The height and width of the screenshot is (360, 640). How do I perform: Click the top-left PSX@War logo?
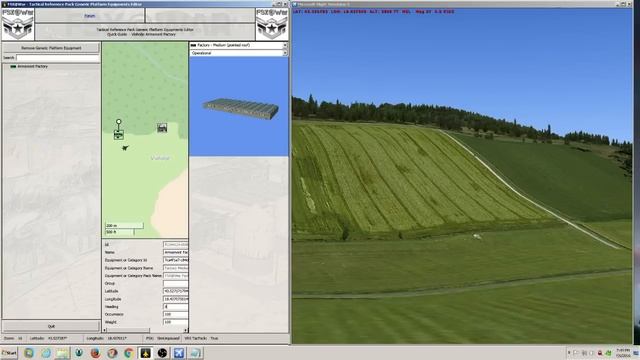(18, 24)
